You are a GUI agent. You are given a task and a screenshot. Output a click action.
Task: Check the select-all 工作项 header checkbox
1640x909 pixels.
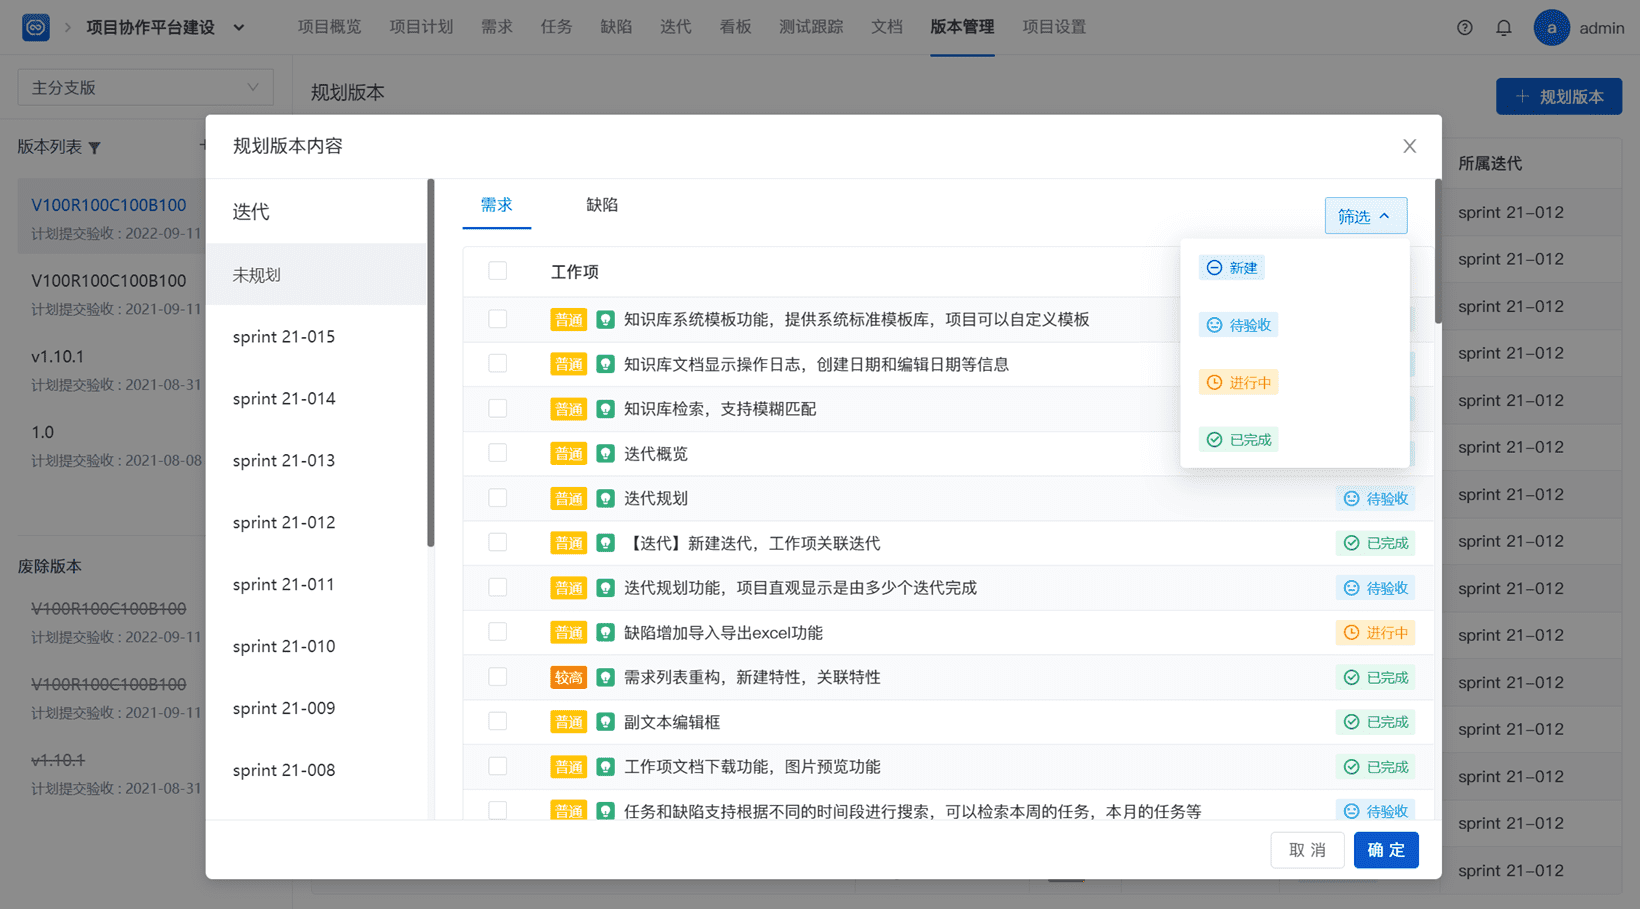(x=498, y=271)
